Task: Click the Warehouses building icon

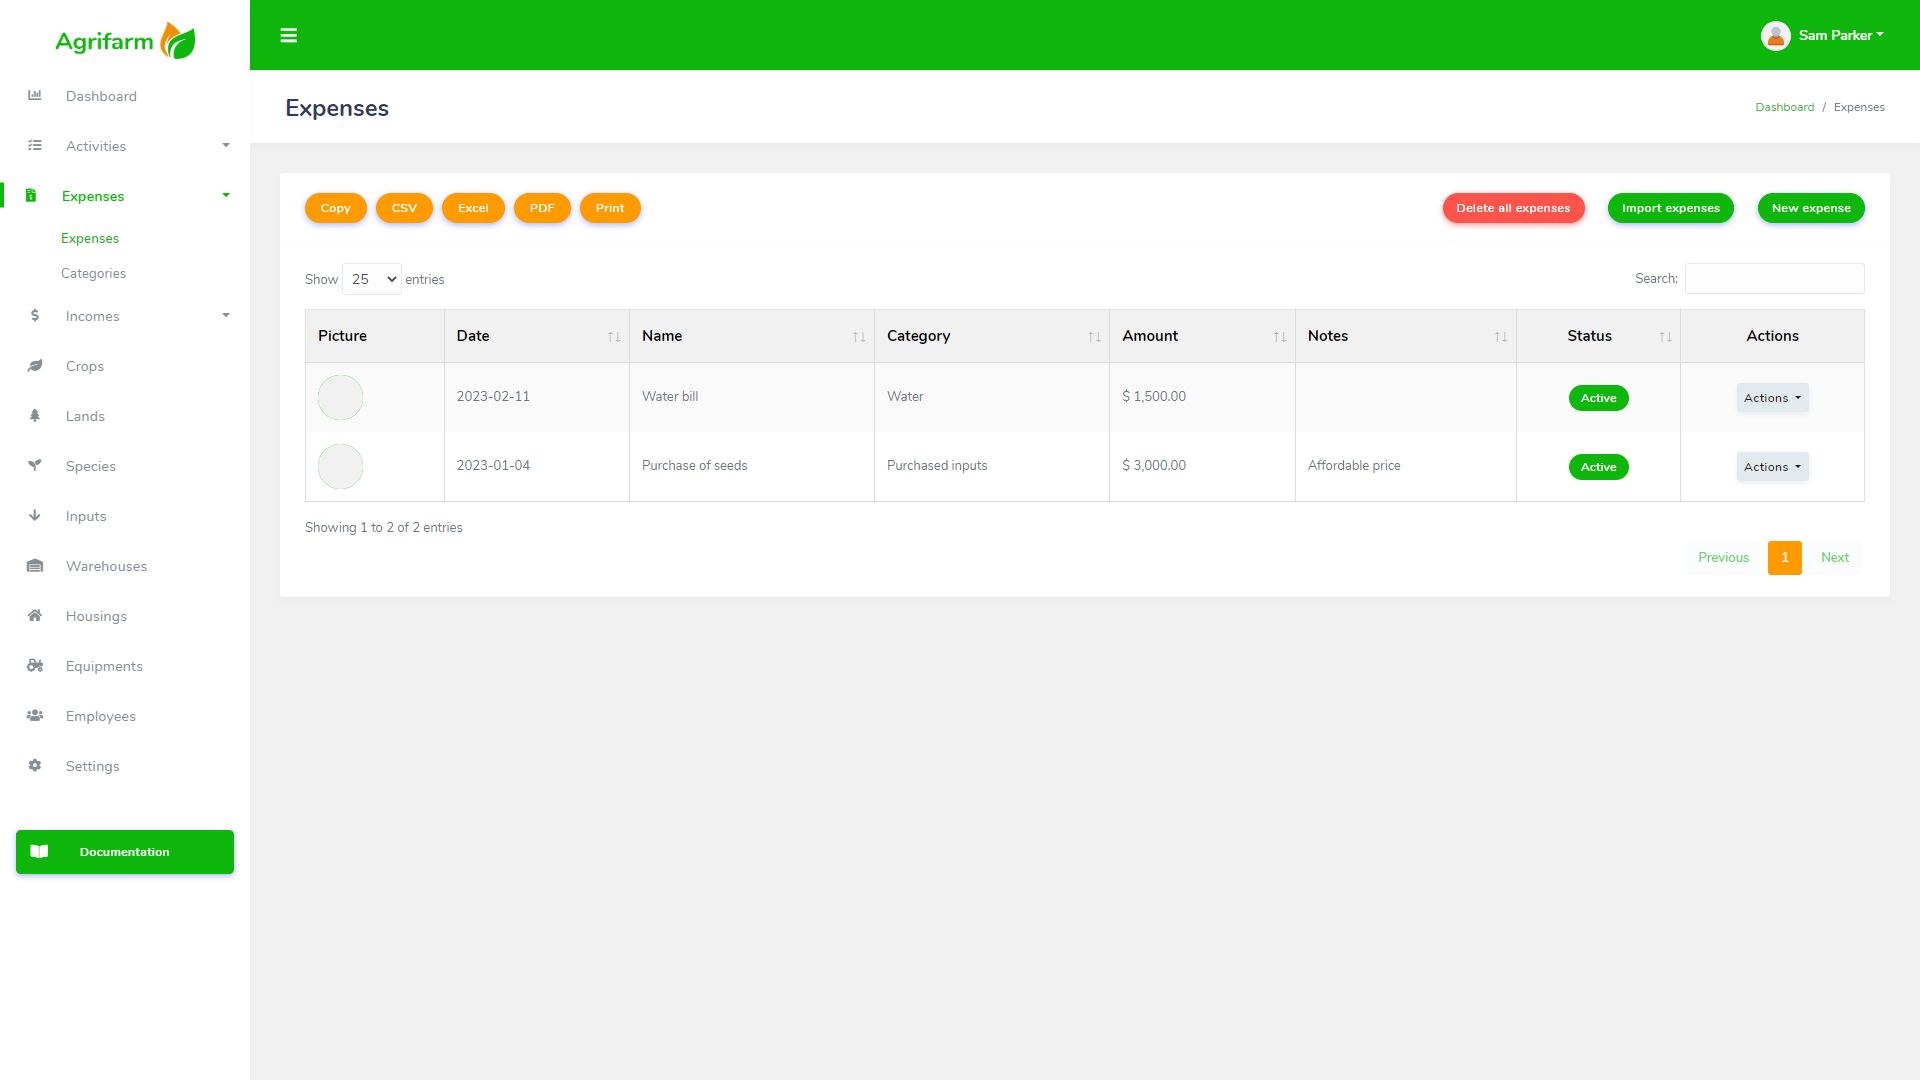Action: point(35,566)
